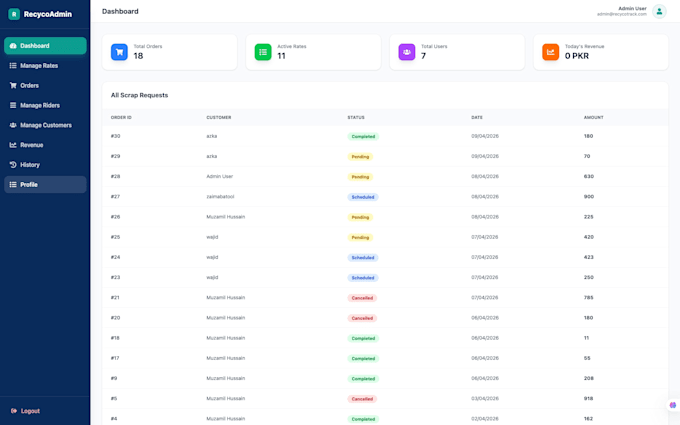Click the History clock icon
Screen dimensions: 680x425
pyautogui.click(x=13, y=165)
